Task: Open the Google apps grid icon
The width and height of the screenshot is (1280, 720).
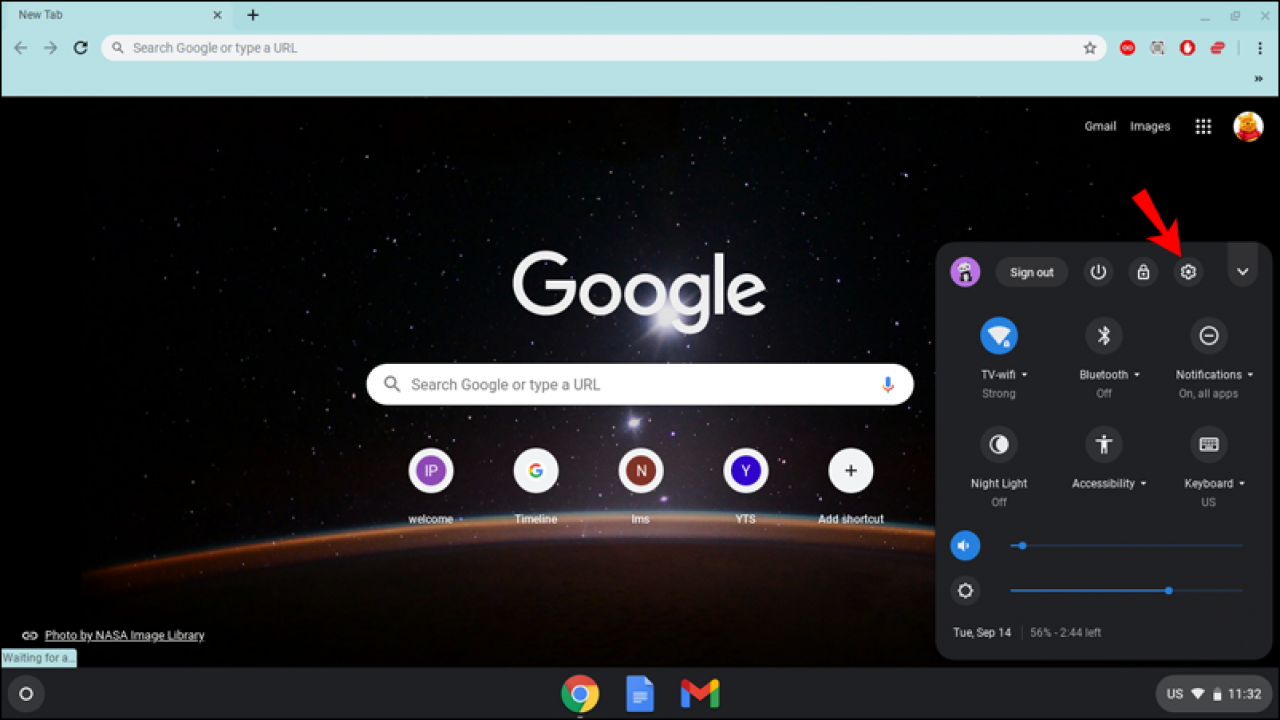Action: coord(1203,126)
